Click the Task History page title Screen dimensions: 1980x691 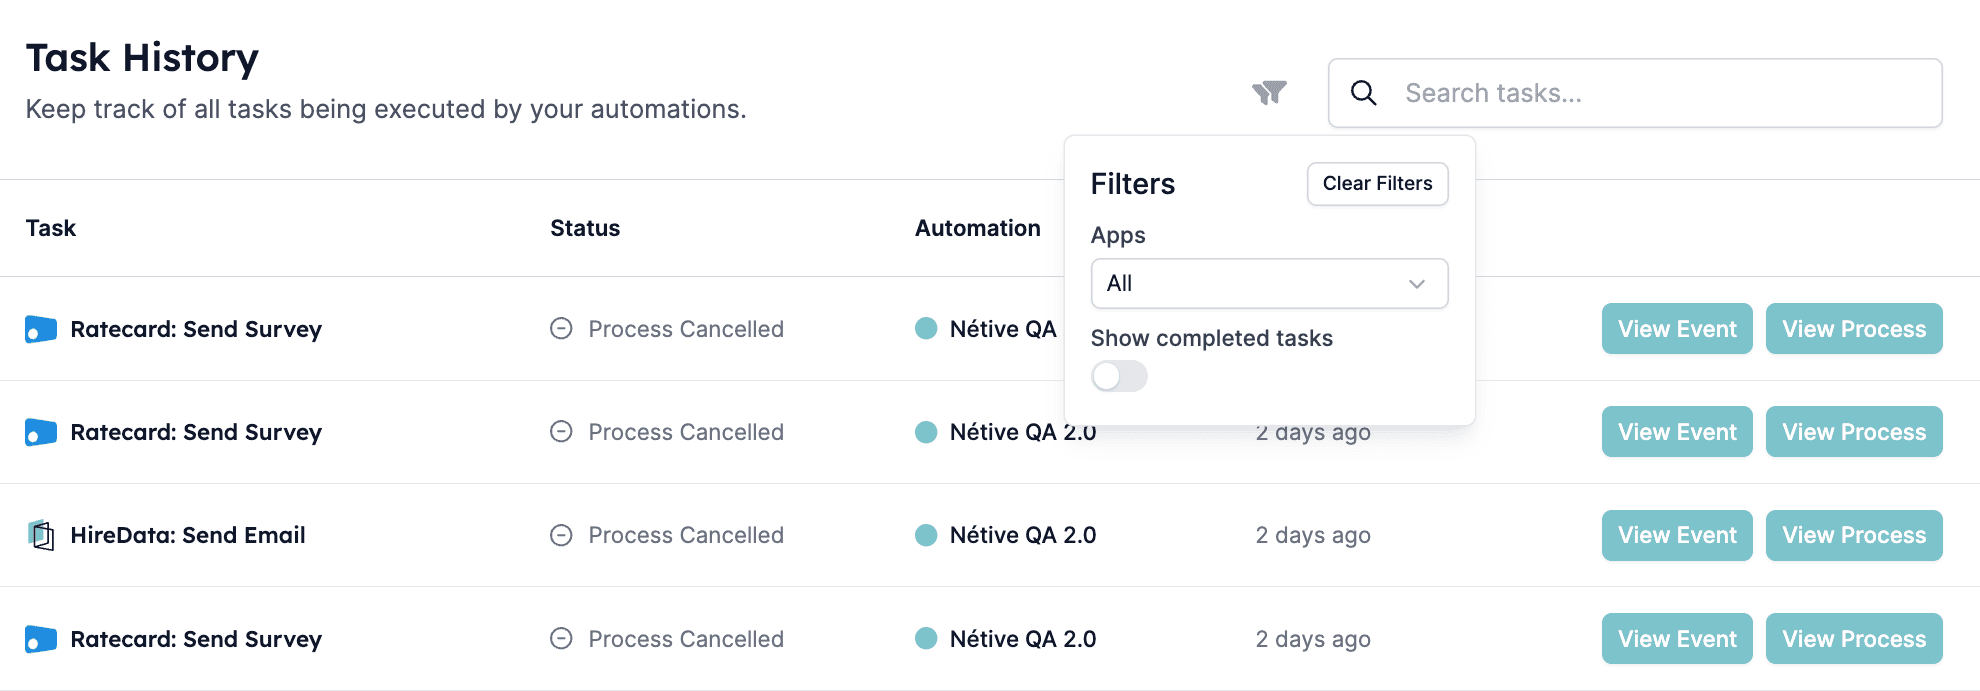pyautogui.click(x=143, y=58)
